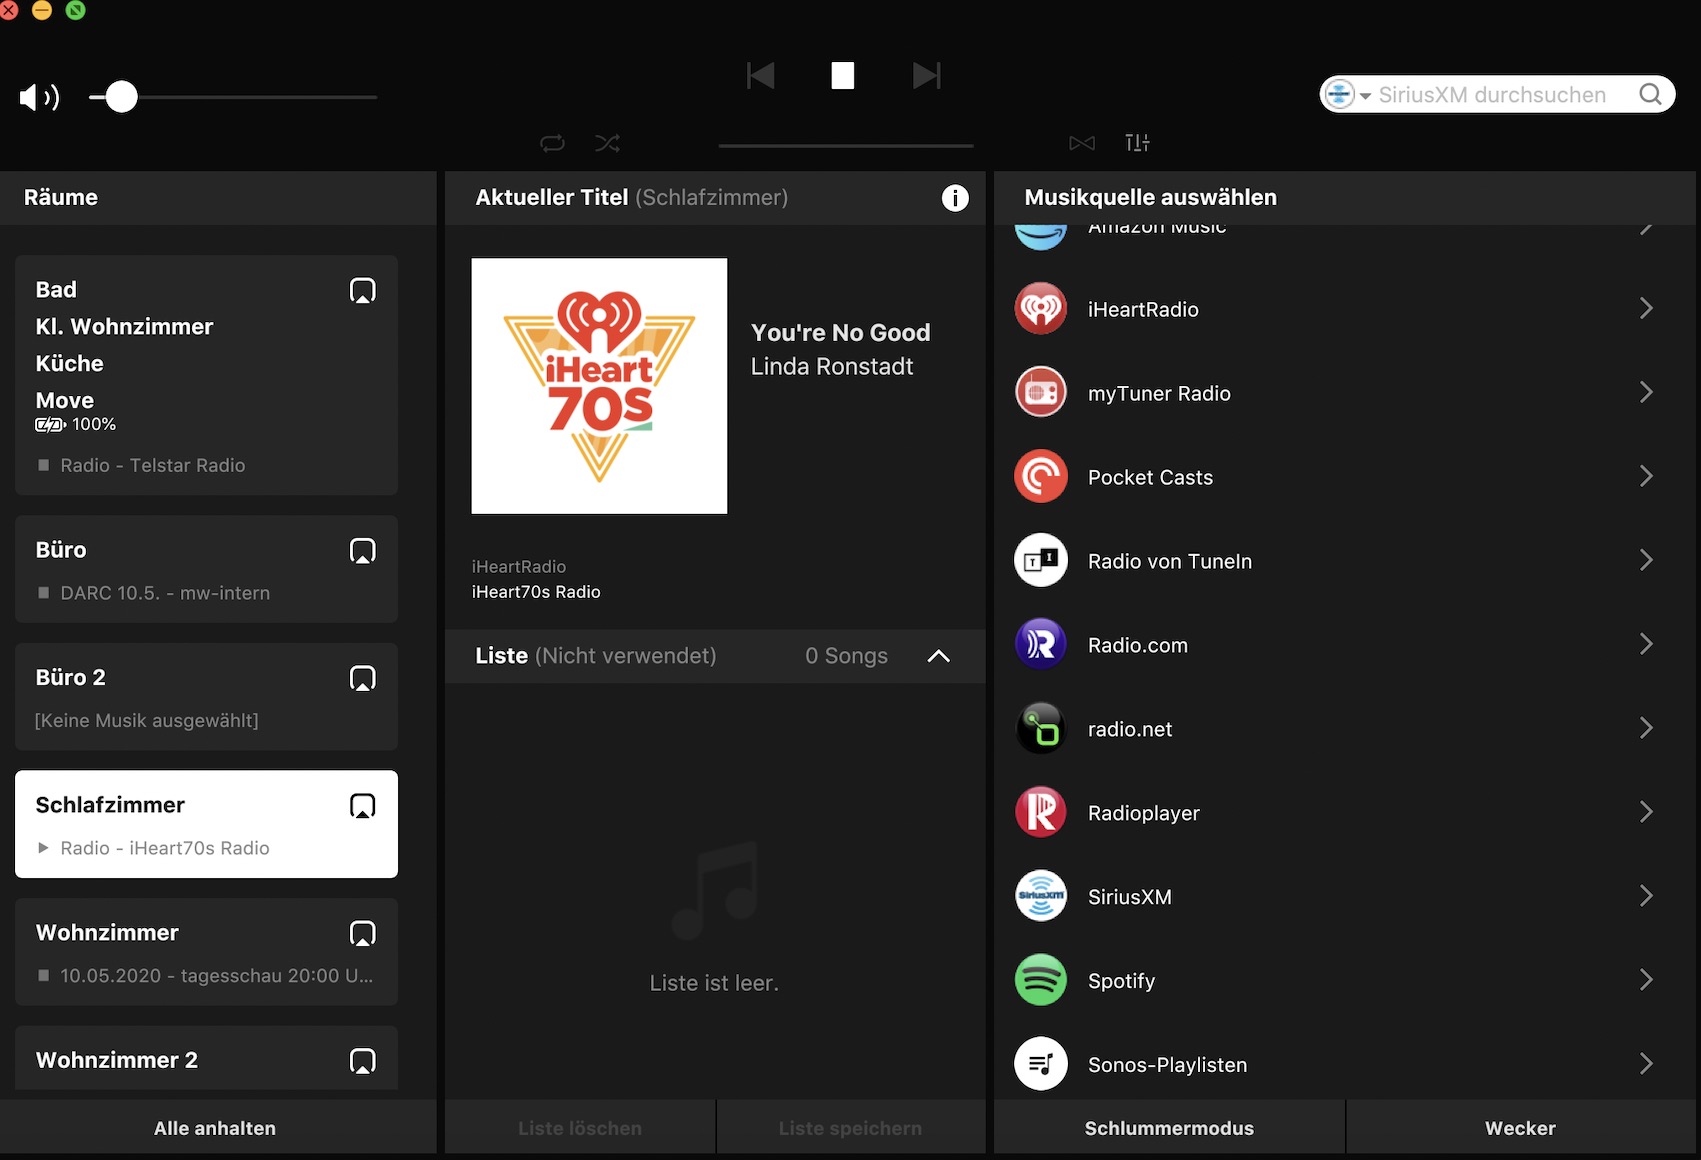Click the Radioplayer source icon
The width and height of the screenshot is (1701, 1160).
pyautogui.click(x=1041, y=813)
